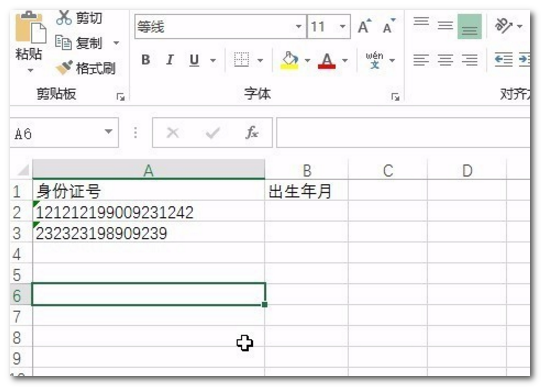Toggle align text left

click(421, 60)
